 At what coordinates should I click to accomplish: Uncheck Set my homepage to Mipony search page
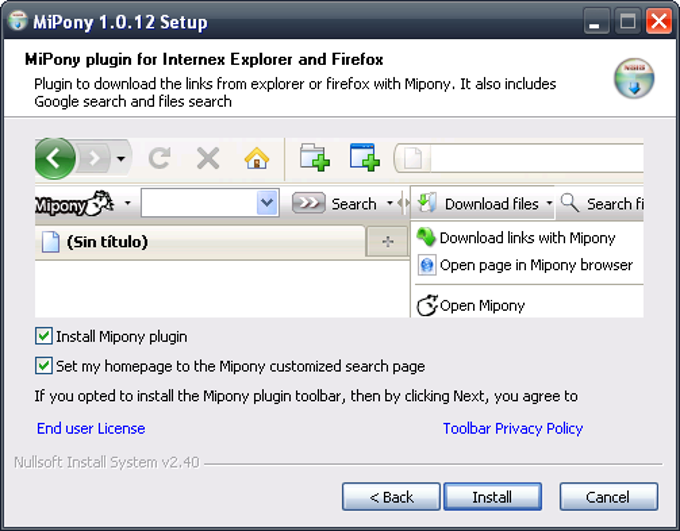43,366
